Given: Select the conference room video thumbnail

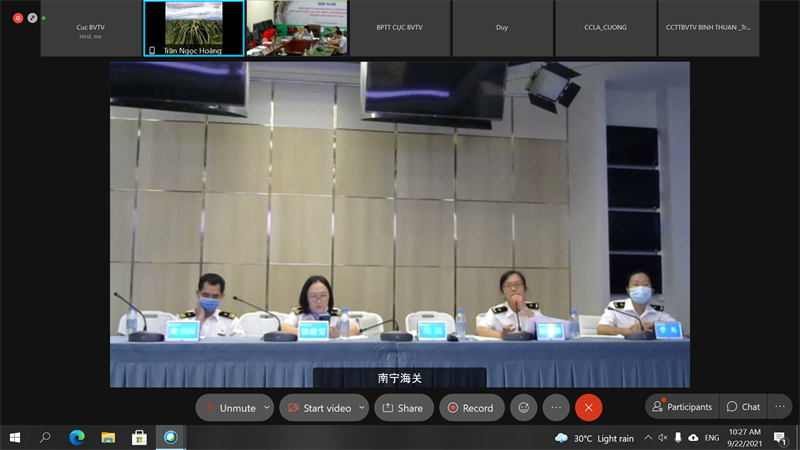Looking at the screenshot, I should 297,28.
